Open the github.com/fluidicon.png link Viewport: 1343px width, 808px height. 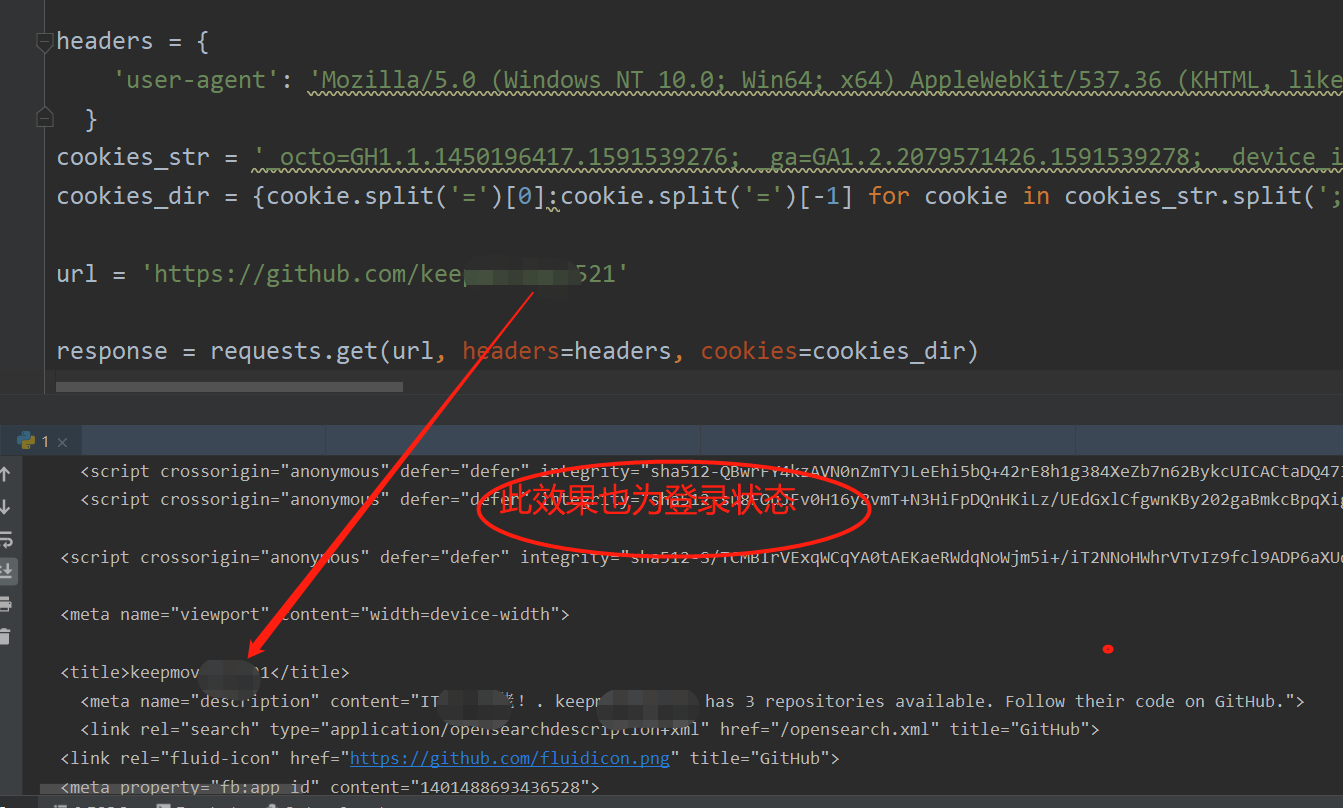click(510, 758)
